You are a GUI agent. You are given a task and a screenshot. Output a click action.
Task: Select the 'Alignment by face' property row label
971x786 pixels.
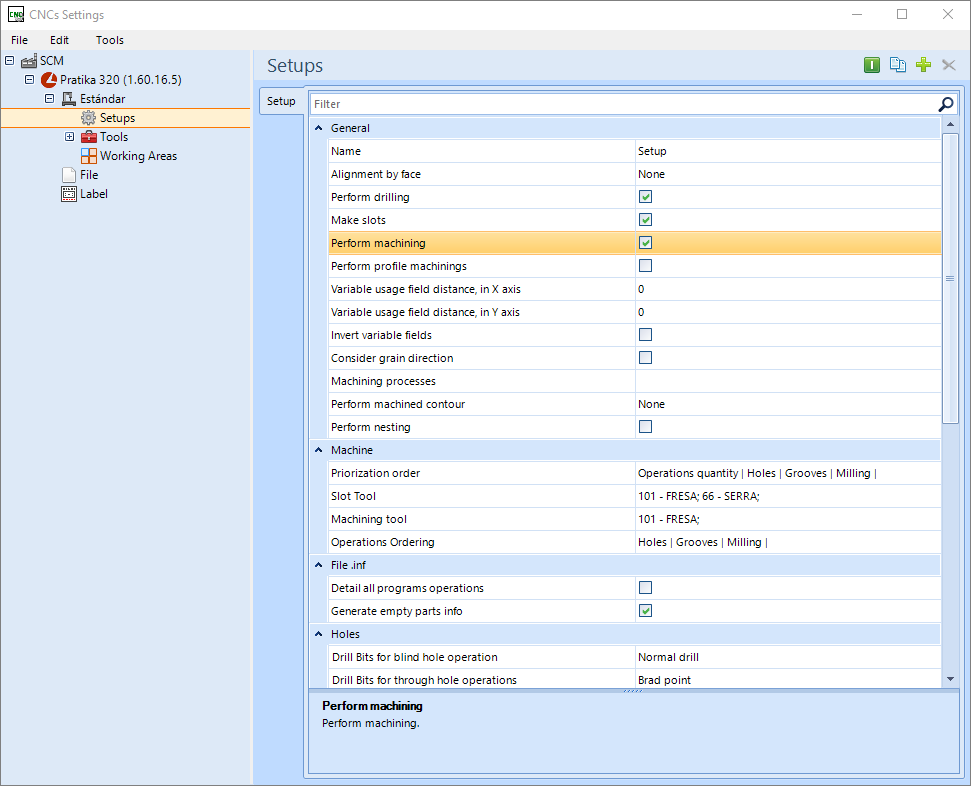[x=376, y=174]
